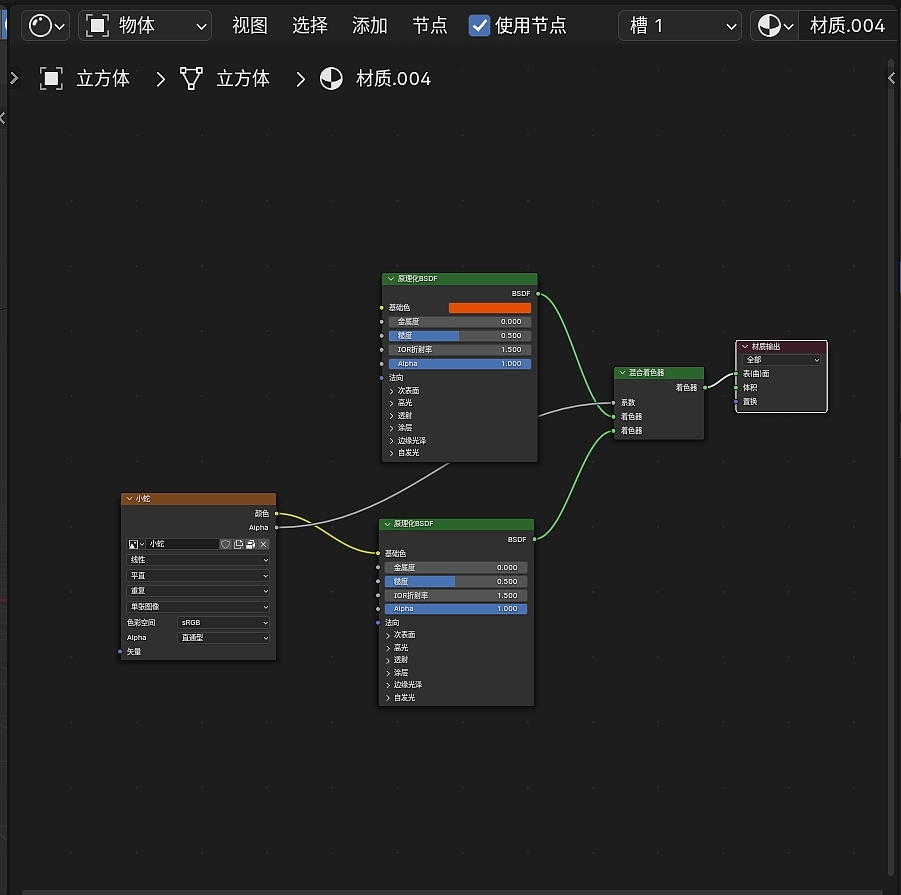The width and height of the screenshot is (901, 895).
Task: Click 糙度 slider in upper 原理化BSDF node
Action: (x=460, y=335)
